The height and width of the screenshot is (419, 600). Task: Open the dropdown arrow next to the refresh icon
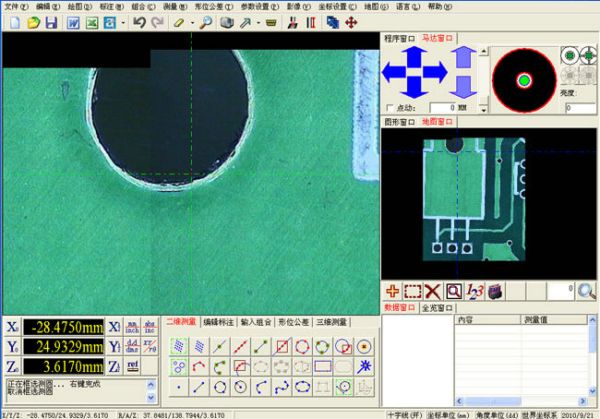pos(123,23)
